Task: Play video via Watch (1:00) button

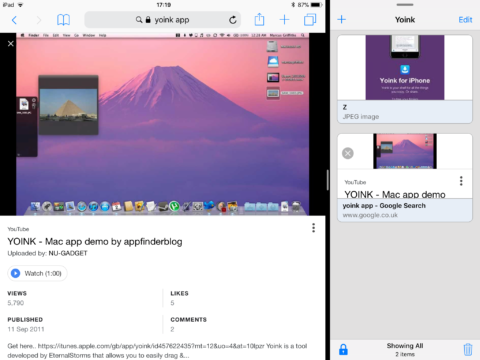Action: tap(37, 273)
